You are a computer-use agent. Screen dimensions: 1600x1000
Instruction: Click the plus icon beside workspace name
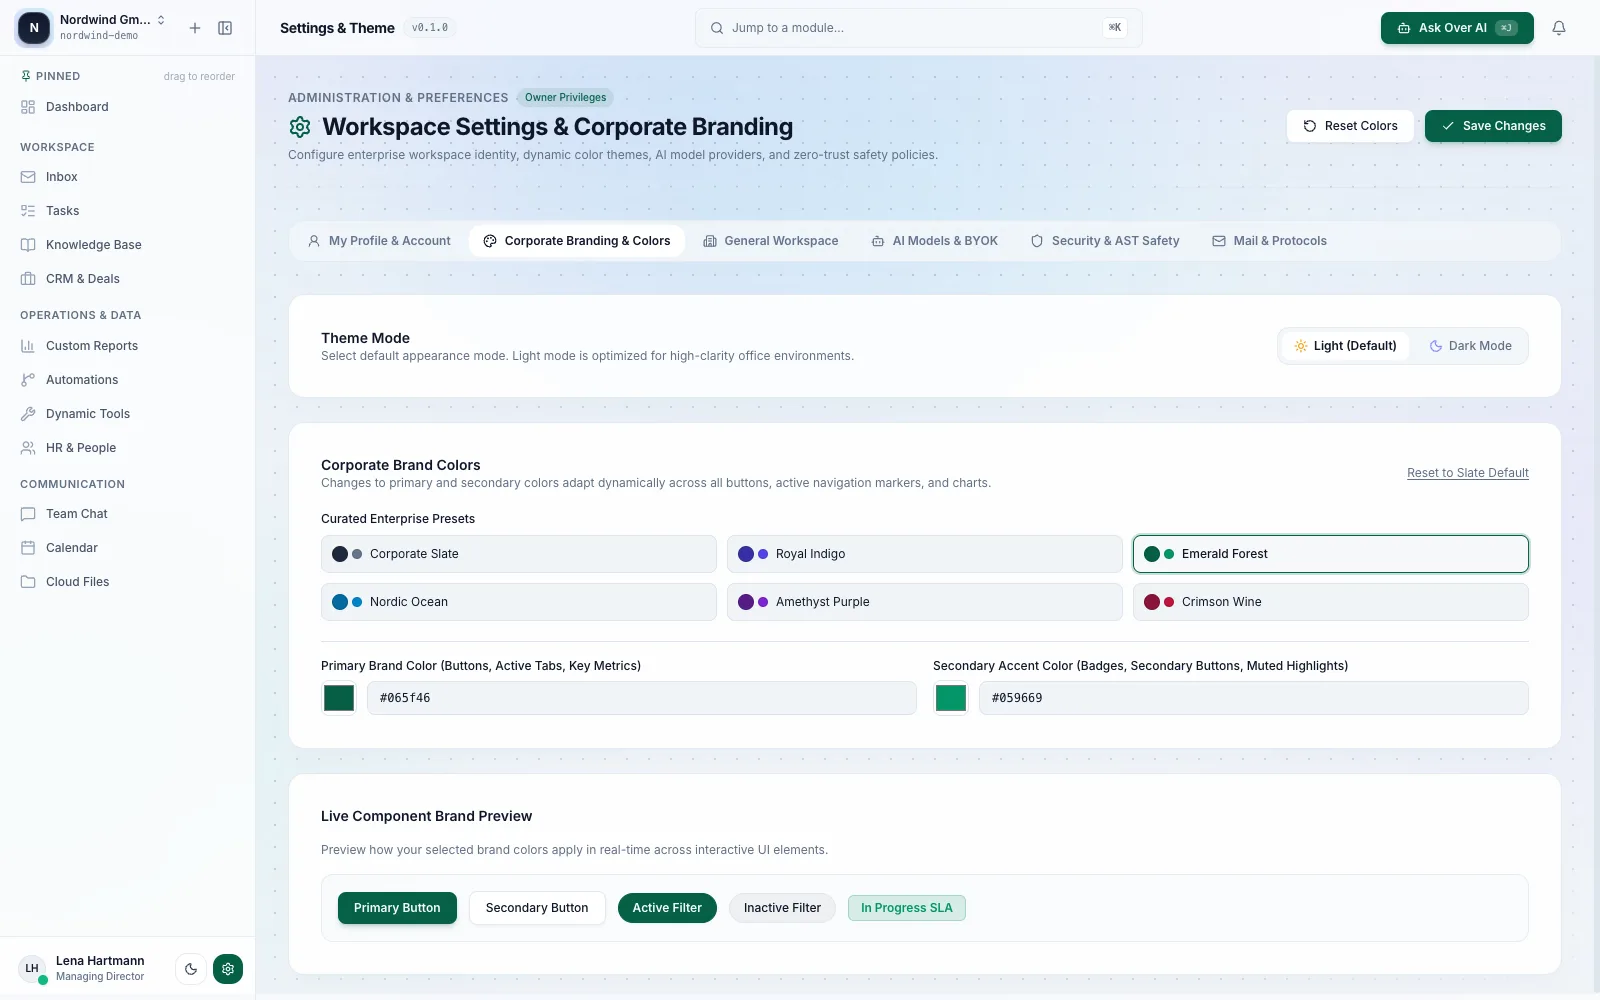[x=195, y=28]
